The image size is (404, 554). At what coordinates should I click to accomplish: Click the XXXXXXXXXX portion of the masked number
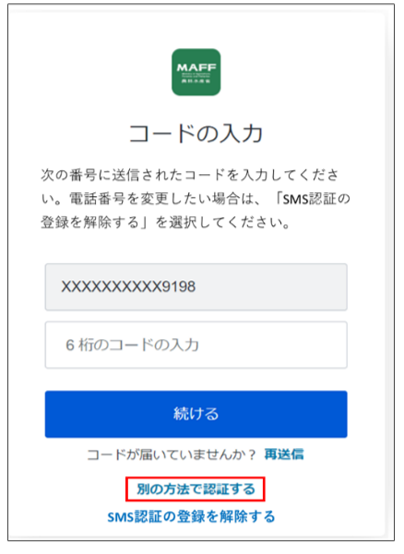coord(111,287)
